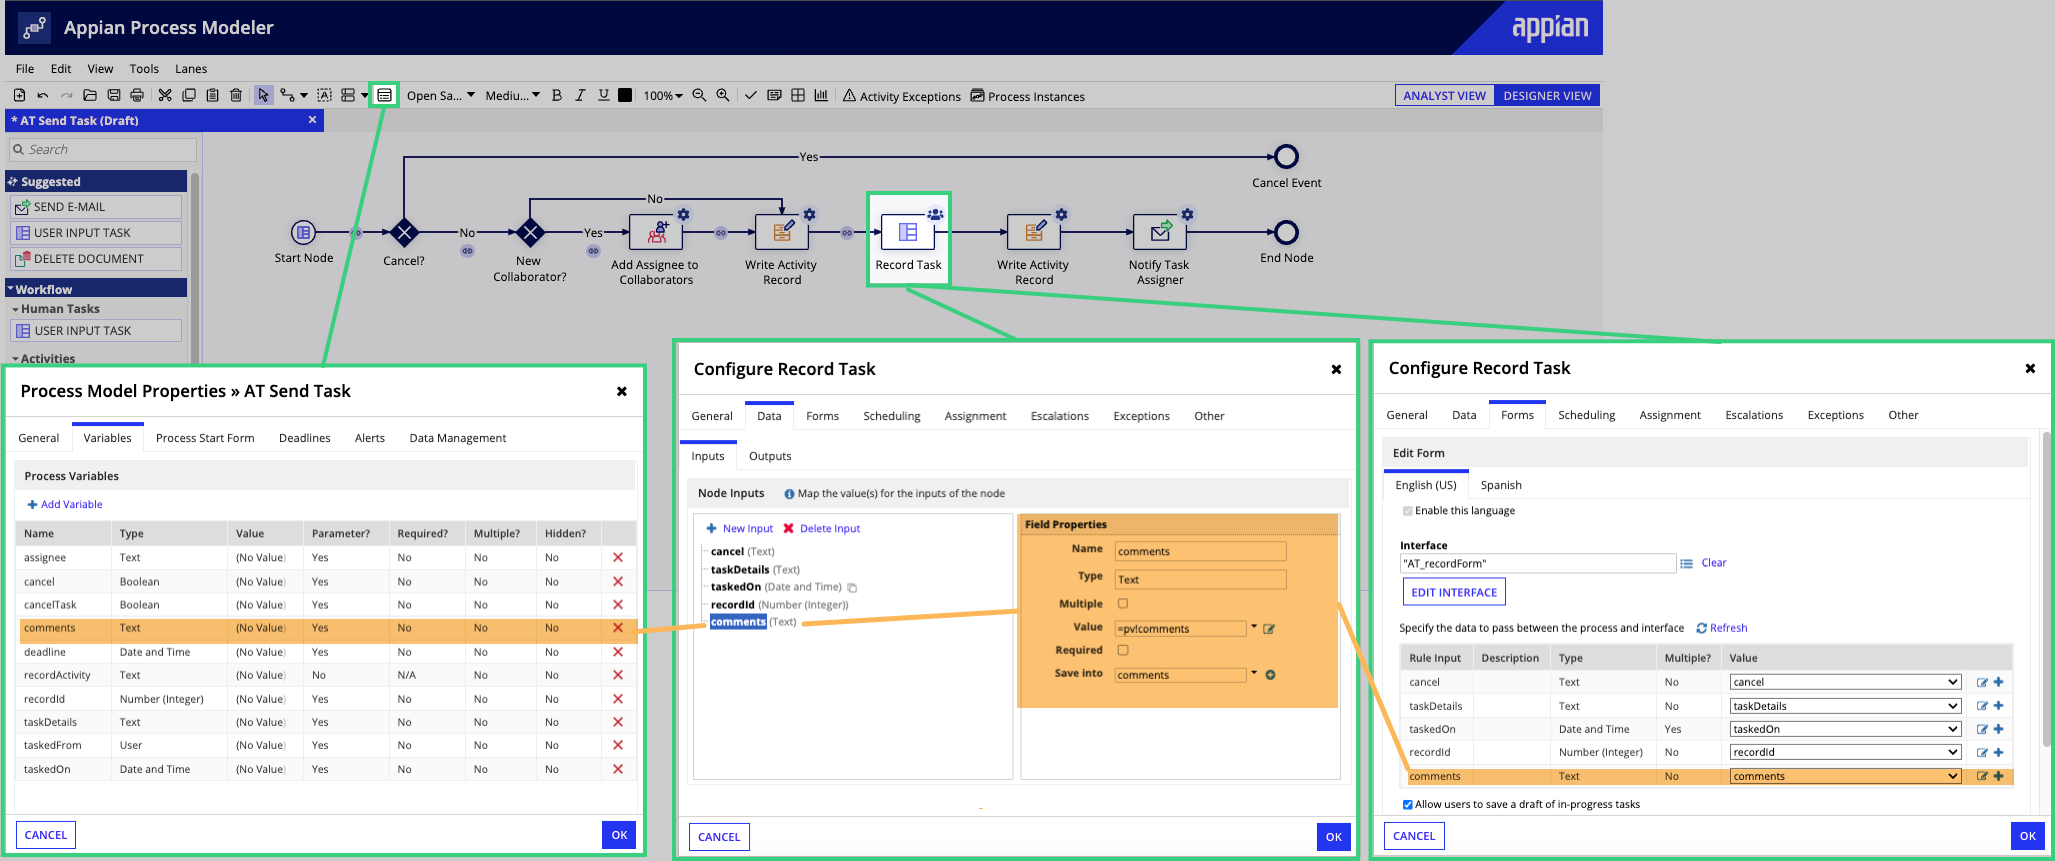Click the Copy icon in toolbar

189,95
